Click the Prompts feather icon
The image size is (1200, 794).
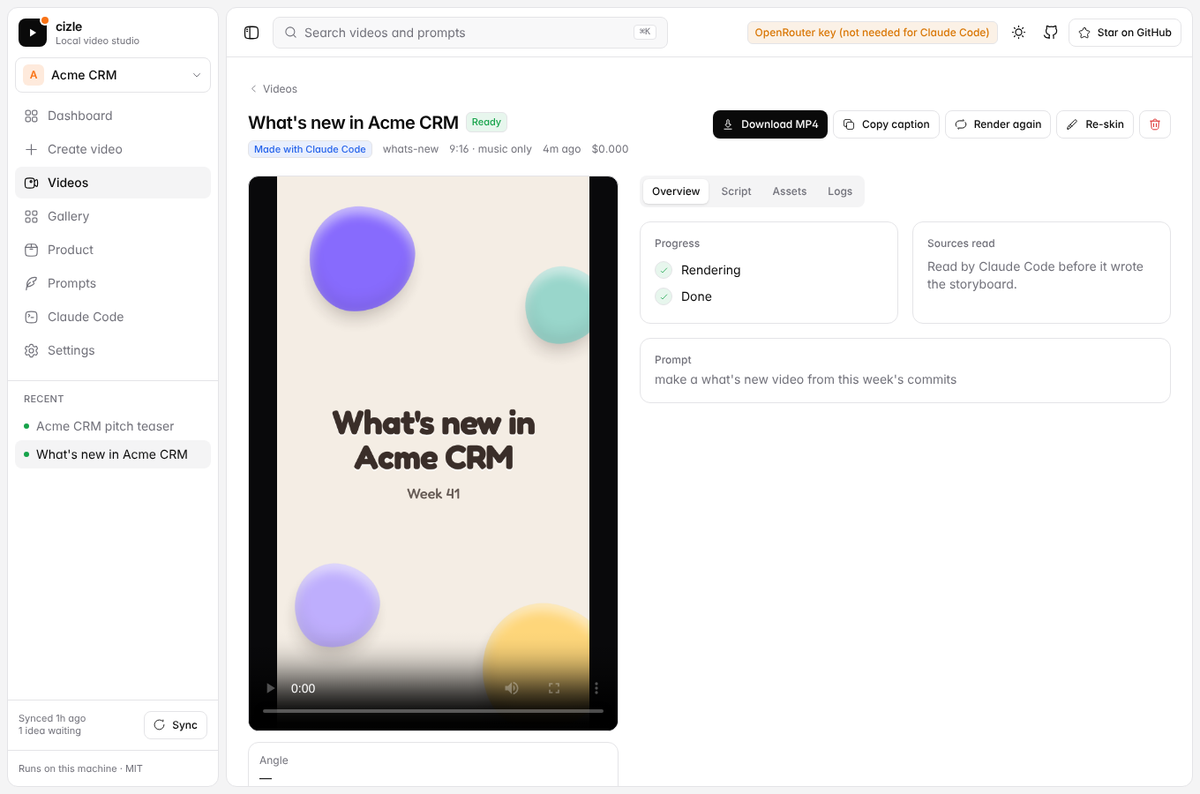click(32, 283)
